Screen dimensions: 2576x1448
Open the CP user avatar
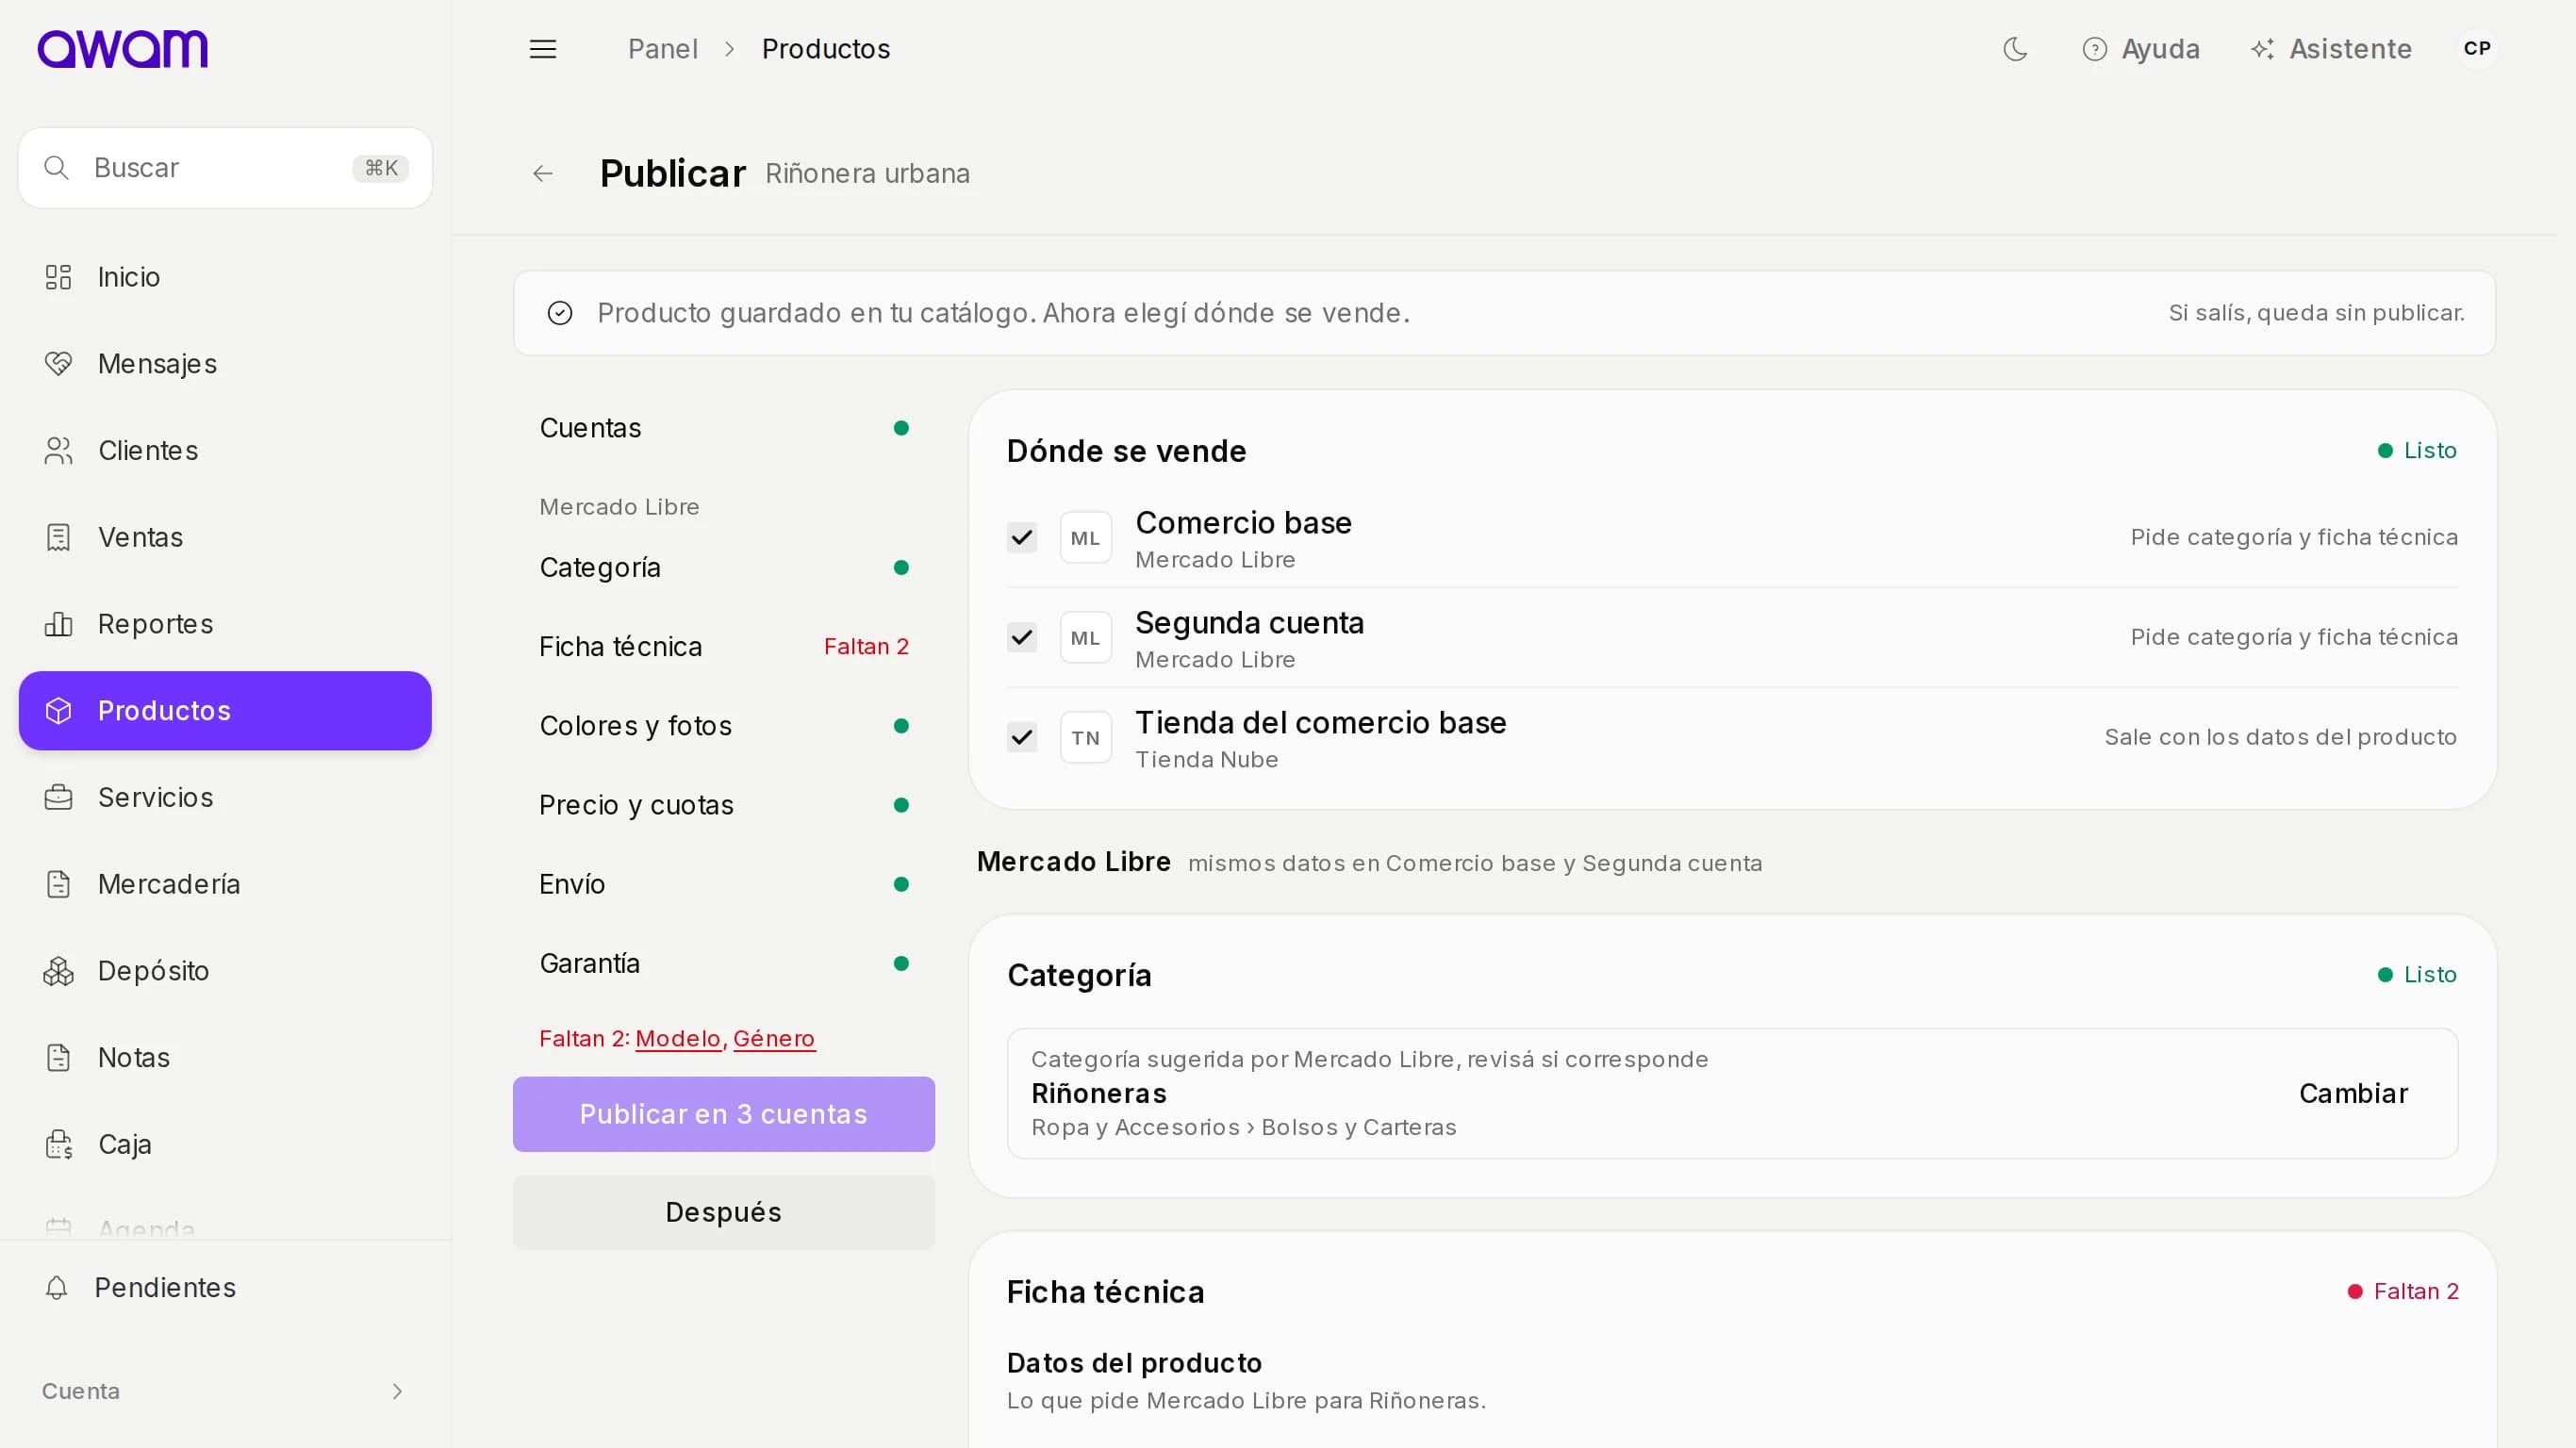point(2477,49)
